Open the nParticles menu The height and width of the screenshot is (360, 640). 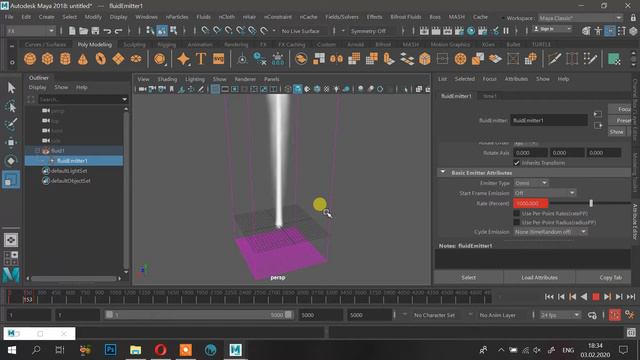(177, 17)
